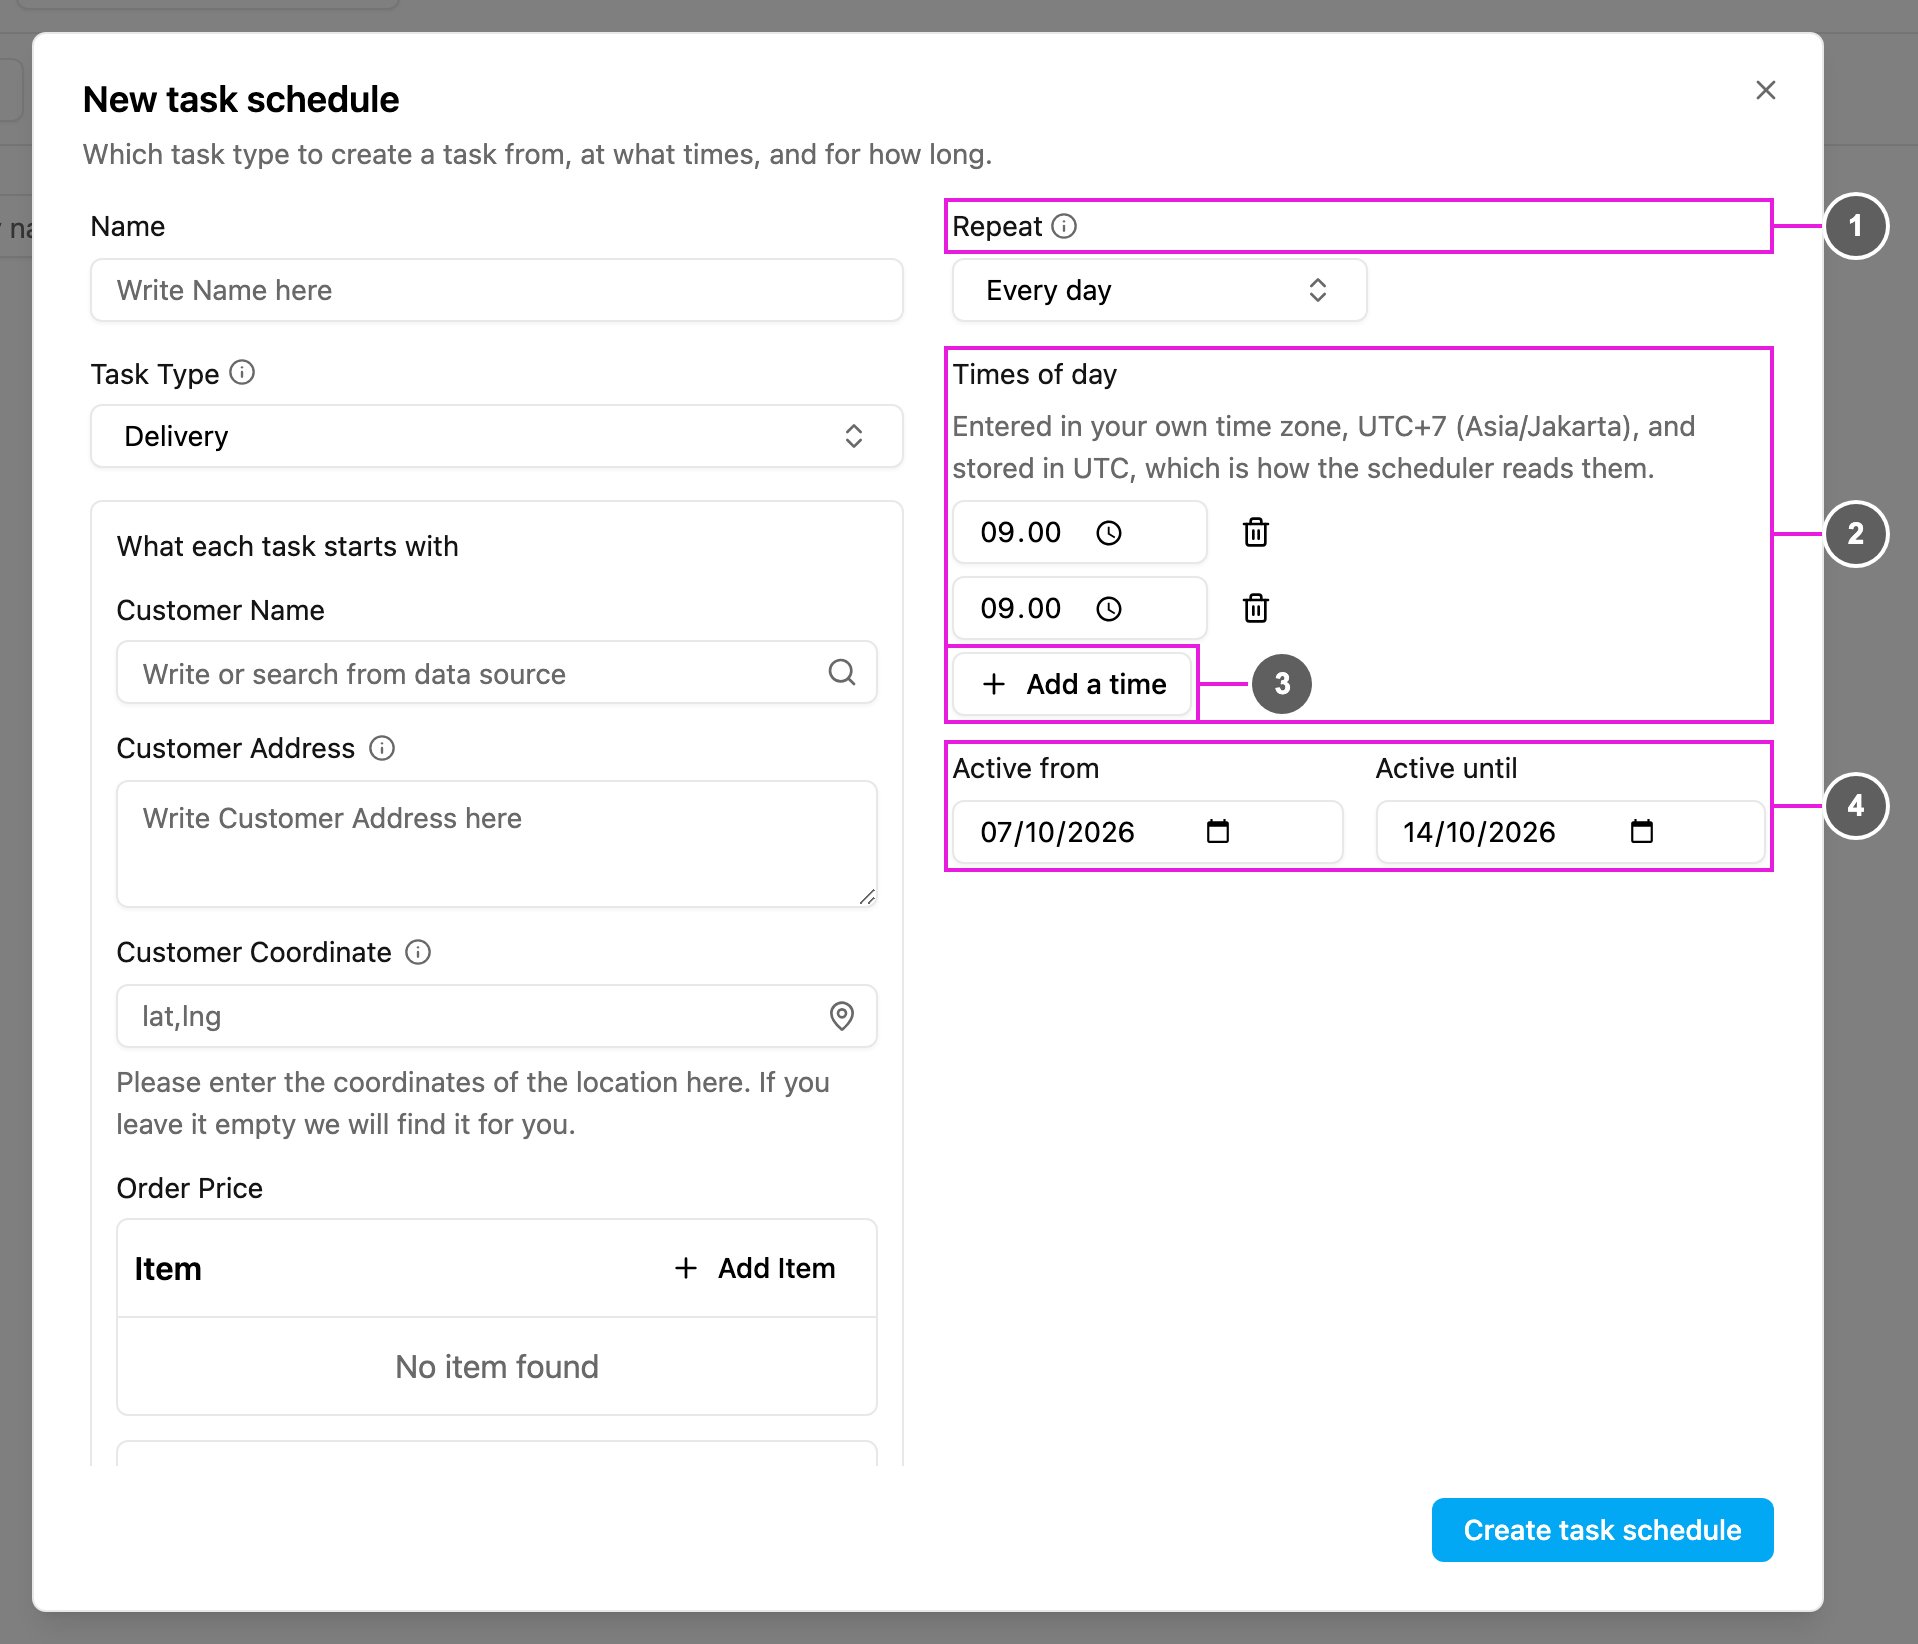Open the Repeat 'Every day' dropdown
This screenshot has height=1644, width=1918.
click(x=1160, y=290)
